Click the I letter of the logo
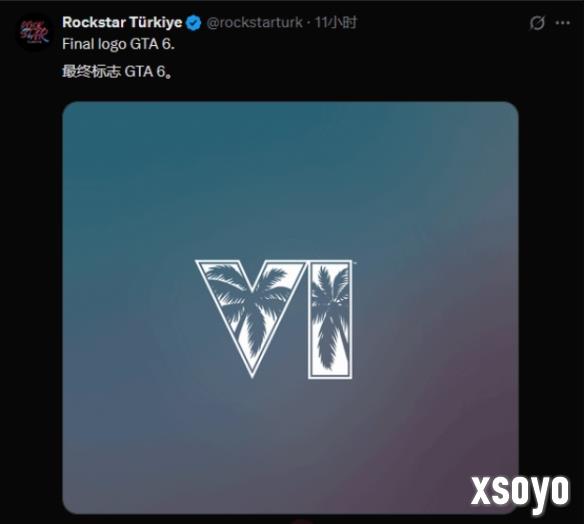Screen dimensions: 584x524 (x=330, y=320)
